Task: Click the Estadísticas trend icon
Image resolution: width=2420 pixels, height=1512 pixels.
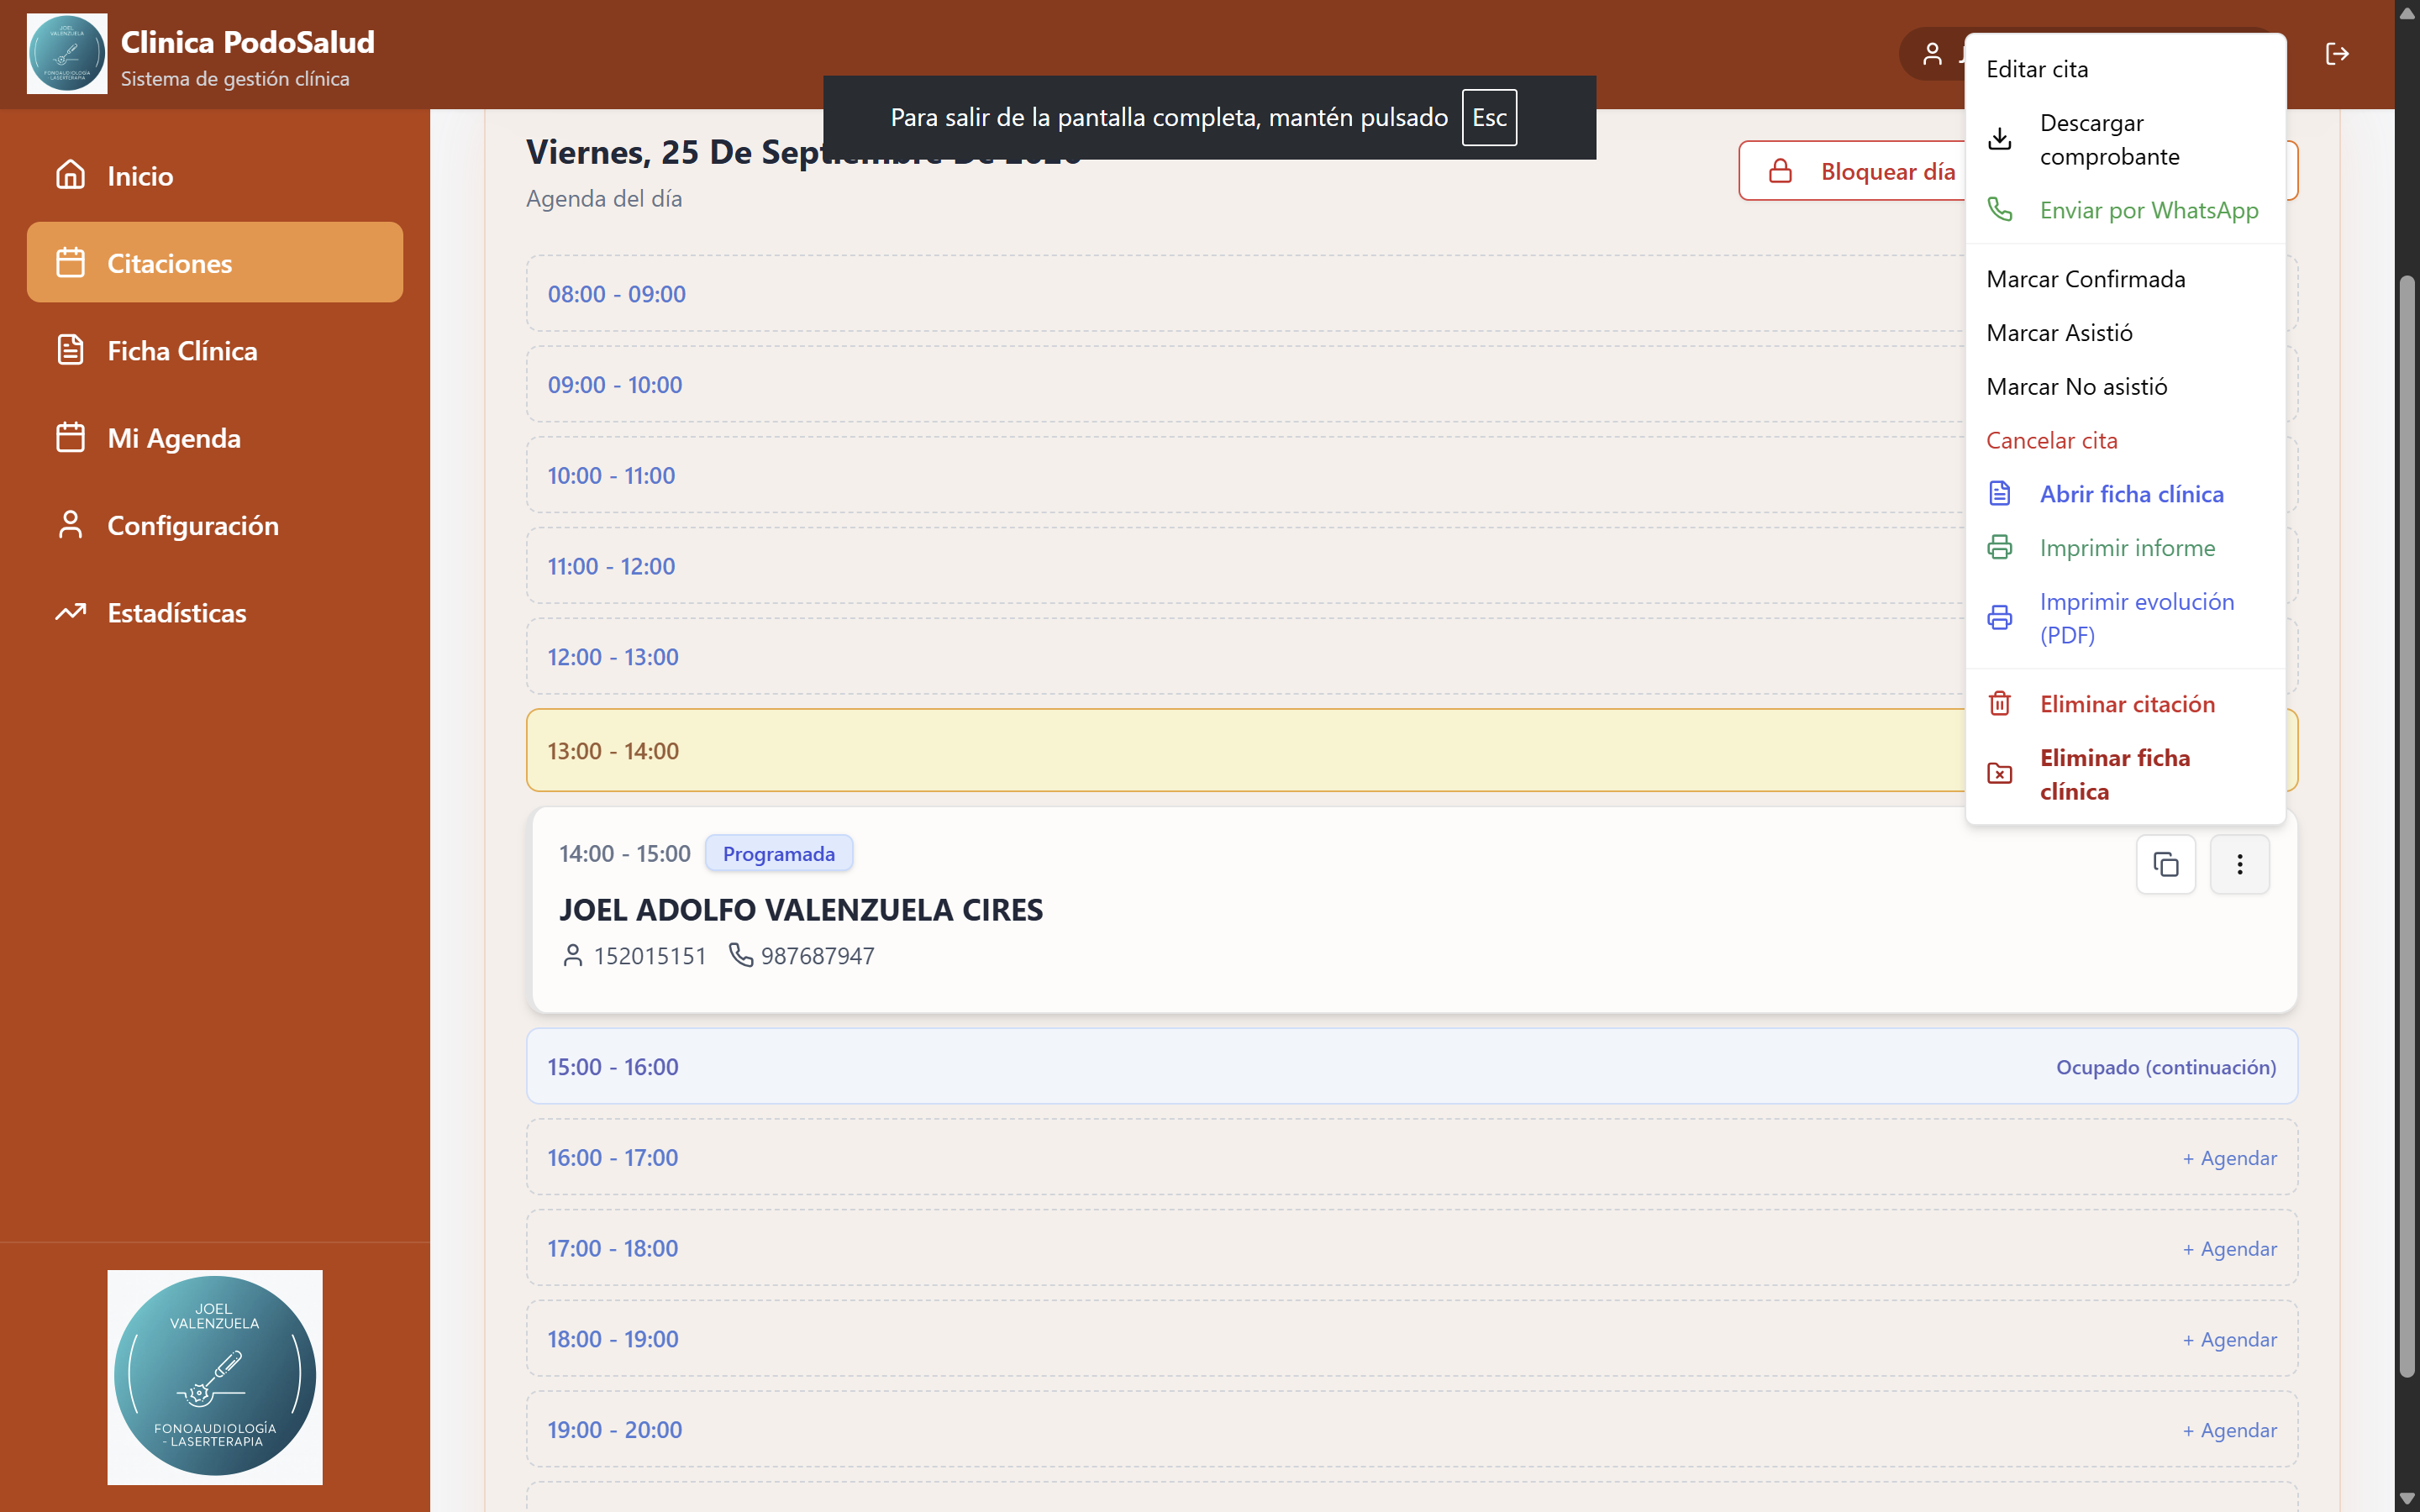Action: pos(70,612)
